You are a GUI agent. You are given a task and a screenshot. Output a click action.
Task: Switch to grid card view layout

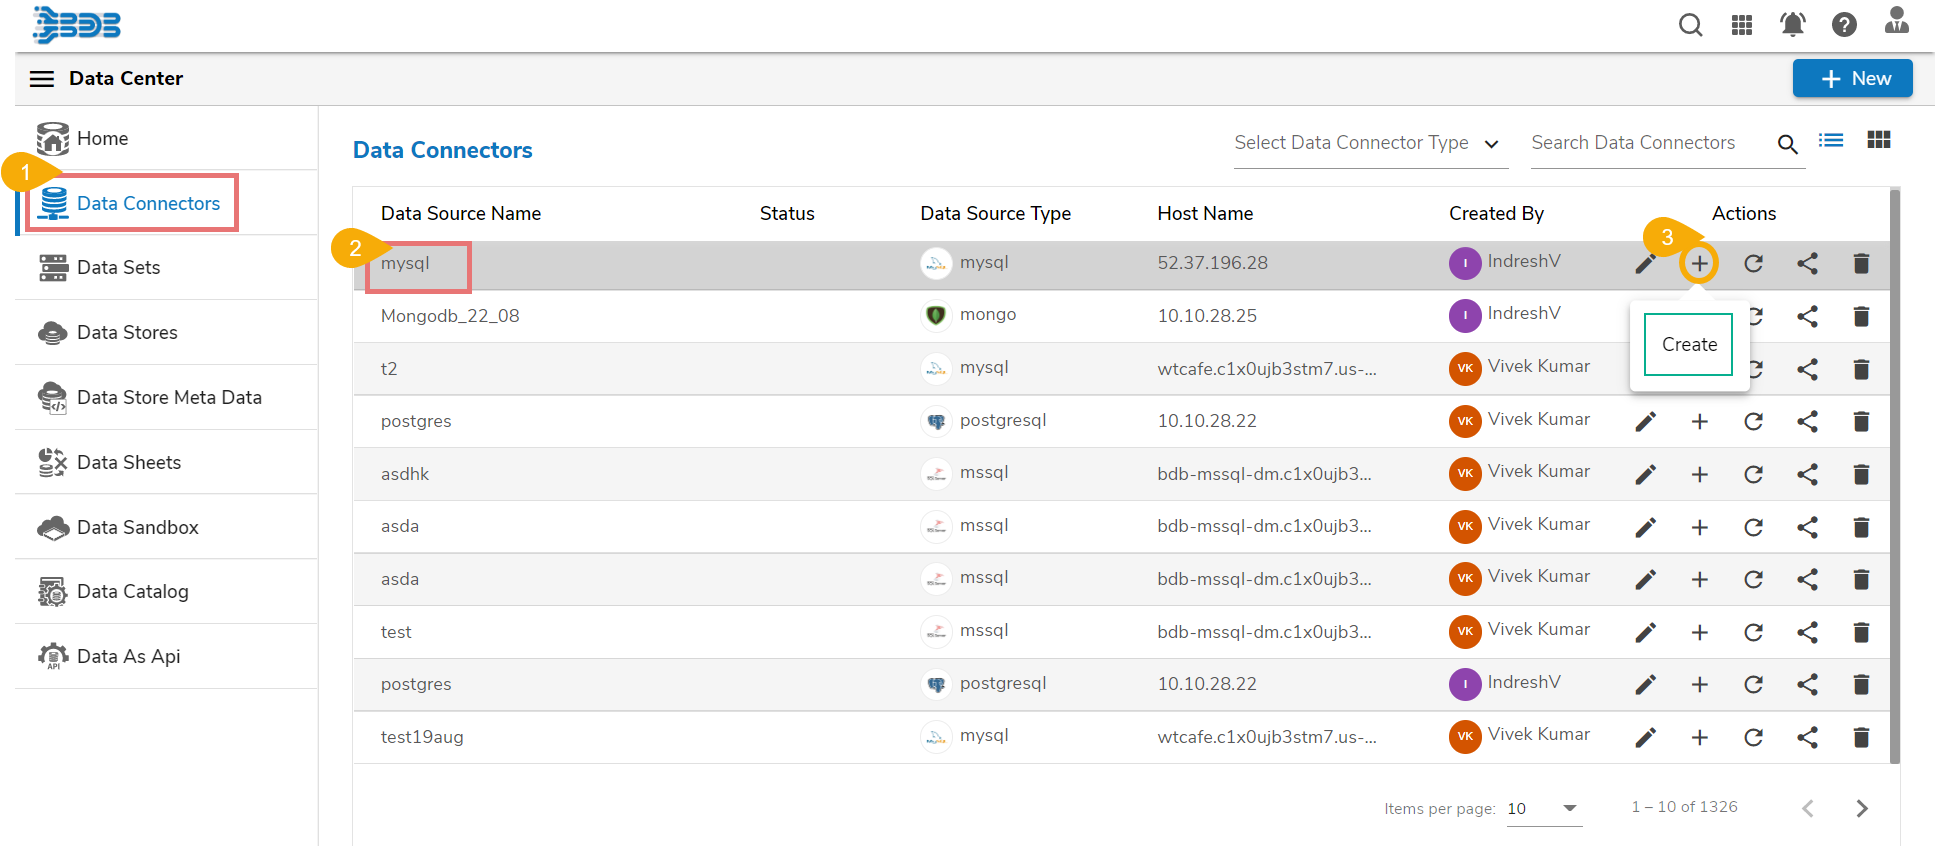click(x=1879, y=141)
